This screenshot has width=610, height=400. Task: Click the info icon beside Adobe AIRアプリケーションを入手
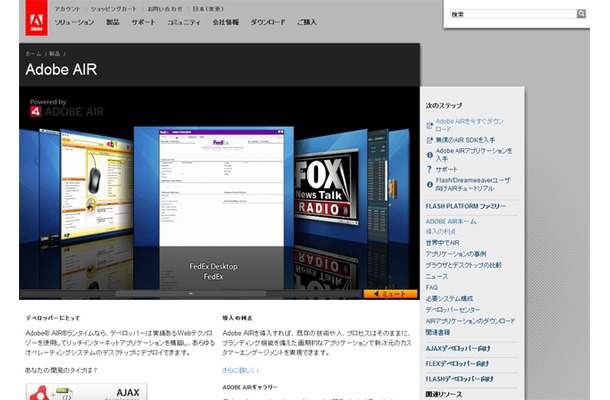click(x=429, y=155)
